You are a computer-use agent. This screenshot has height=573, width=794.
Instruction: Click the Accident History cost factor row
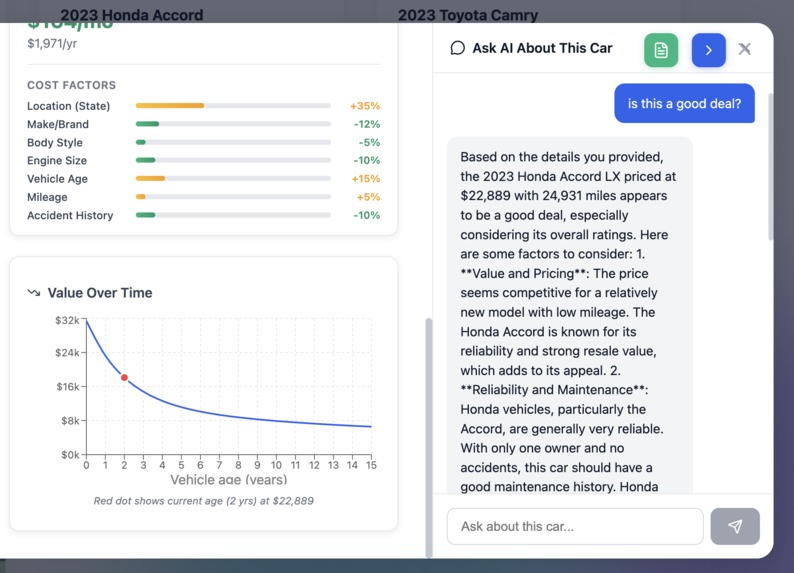(x=204, y=215)
